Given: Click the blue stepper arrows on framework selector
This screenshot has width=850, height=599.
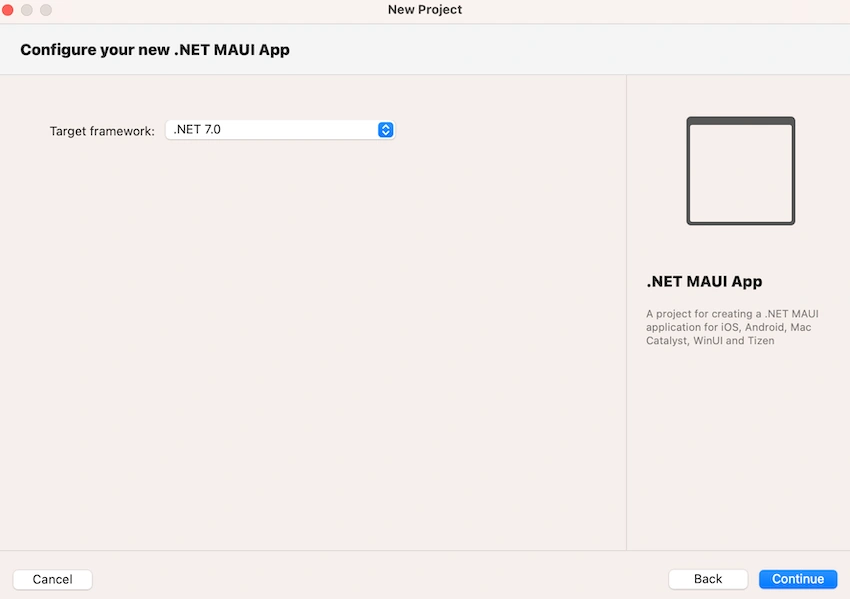Looking at the screenshot, I should pos(385,130).
